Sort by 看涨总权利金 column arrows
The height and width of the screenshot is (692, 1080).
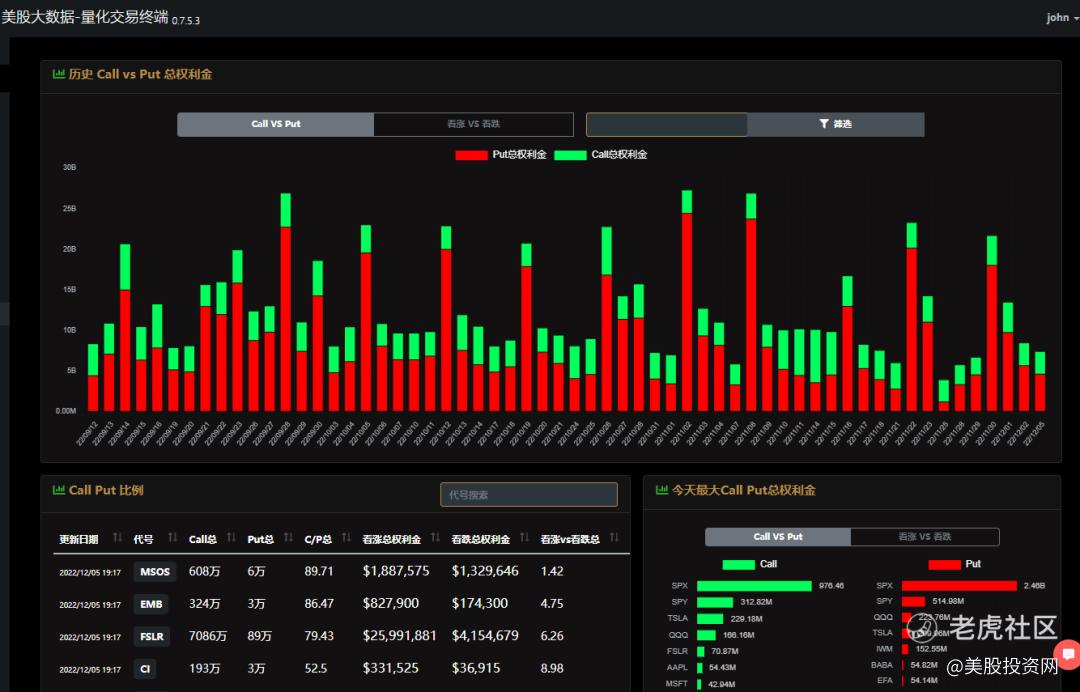pos(435,538)
